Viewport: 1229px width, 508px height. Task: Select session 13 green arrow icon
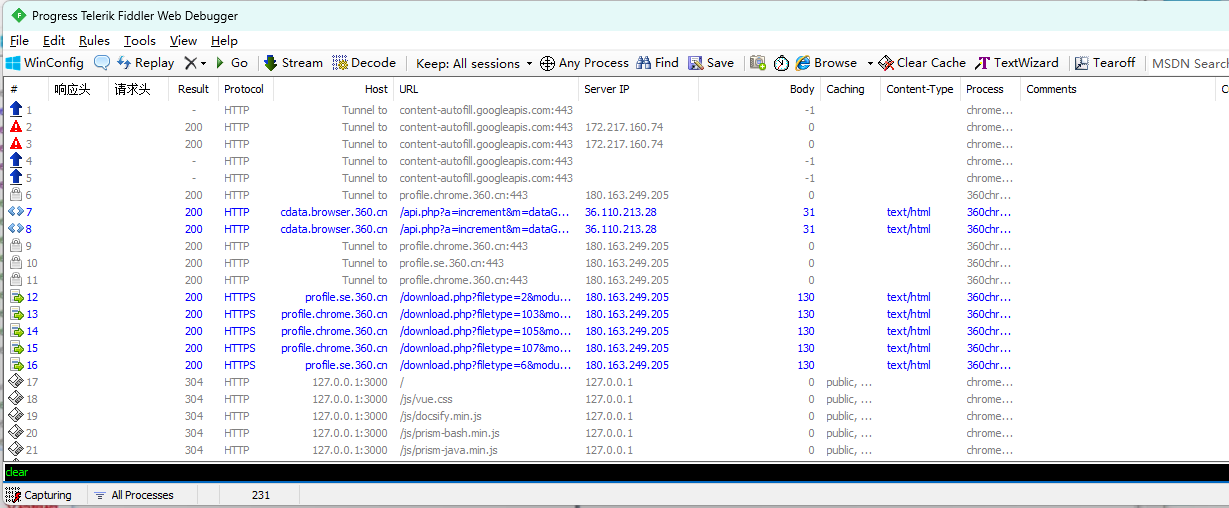point(16,314)
